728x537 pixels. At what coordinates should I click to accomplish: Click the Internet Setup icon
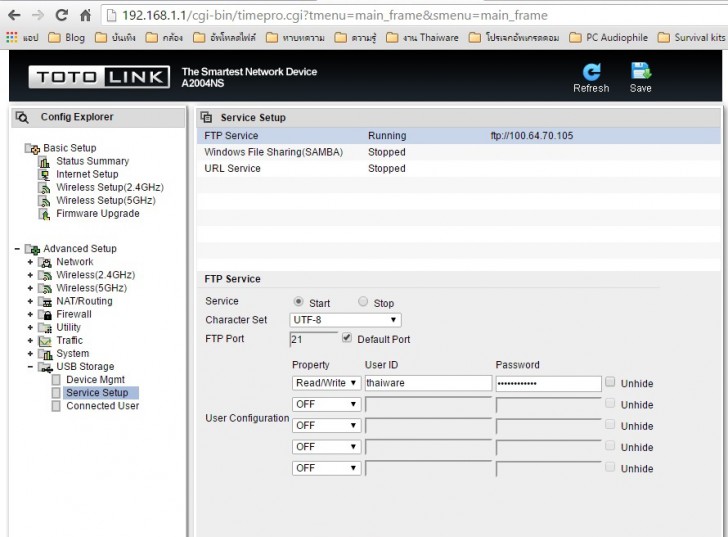pyautogui.click(x=44, y=175)
